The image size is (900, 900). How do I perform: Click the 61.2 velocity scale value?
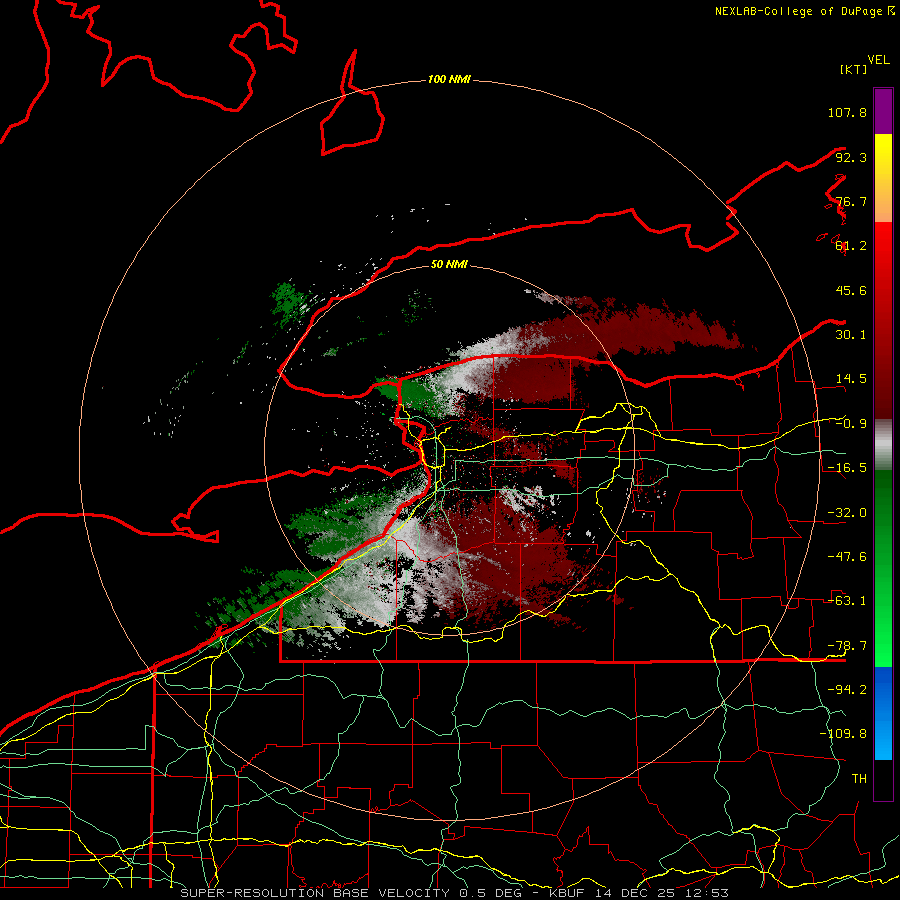(851, 246)
